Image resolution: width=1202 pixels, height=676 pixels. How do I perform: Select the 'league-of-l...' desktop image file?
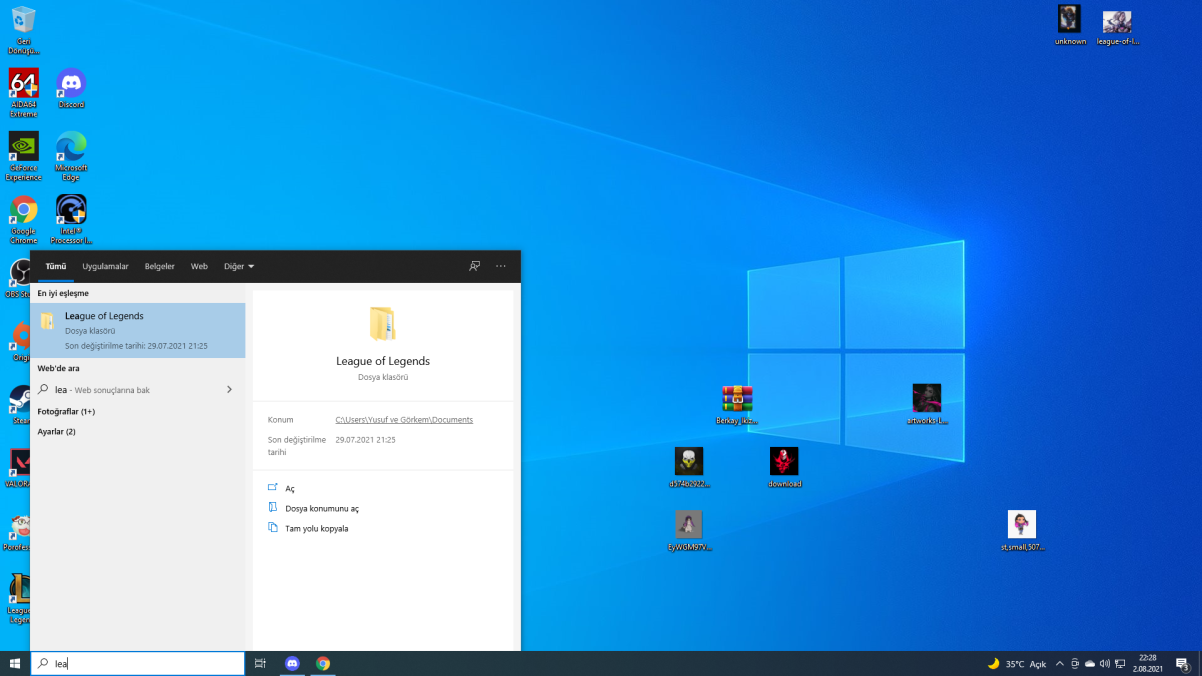[x=1117, y=28]
